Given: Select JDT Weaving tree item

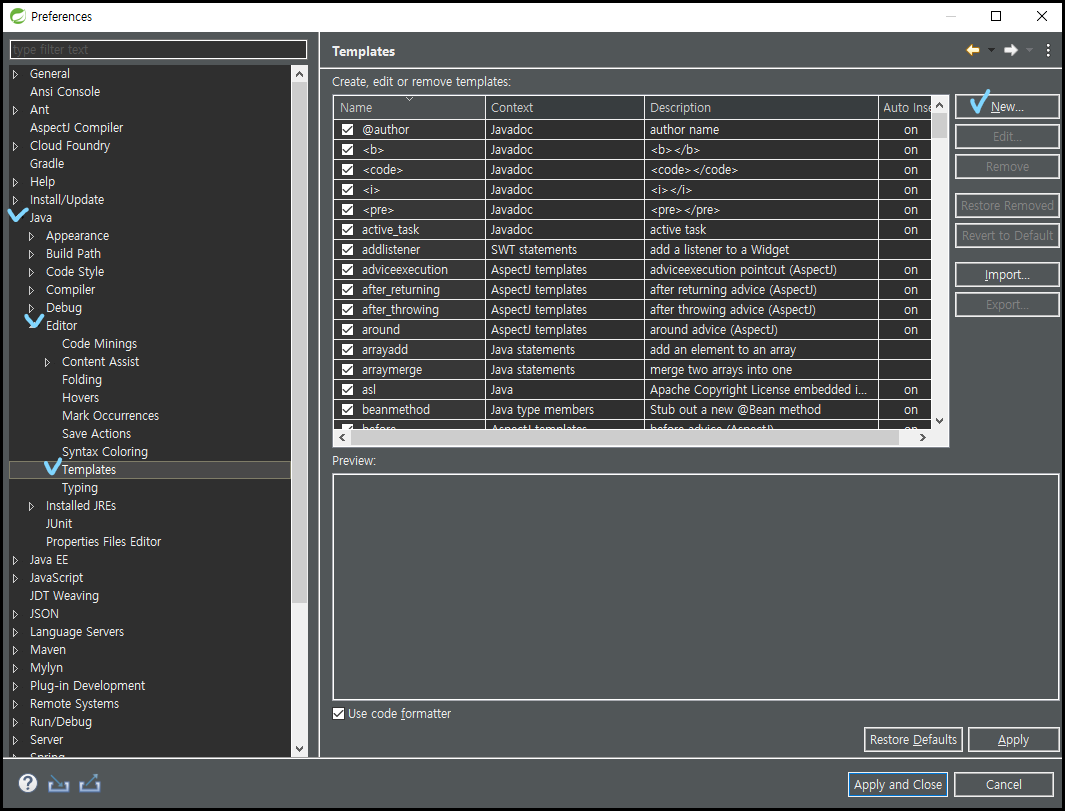Looking at the screenshot, I should (64, 596).
